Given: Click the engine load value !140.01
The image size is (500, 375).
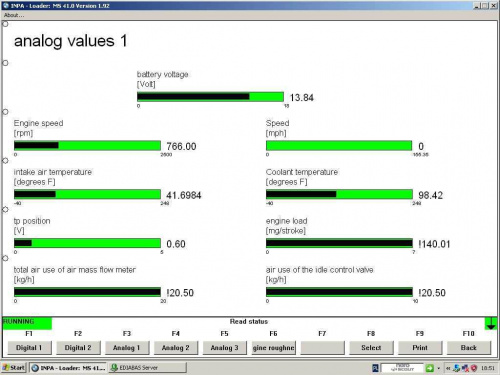Looking at the screenshot, I should tap(434, 244).
